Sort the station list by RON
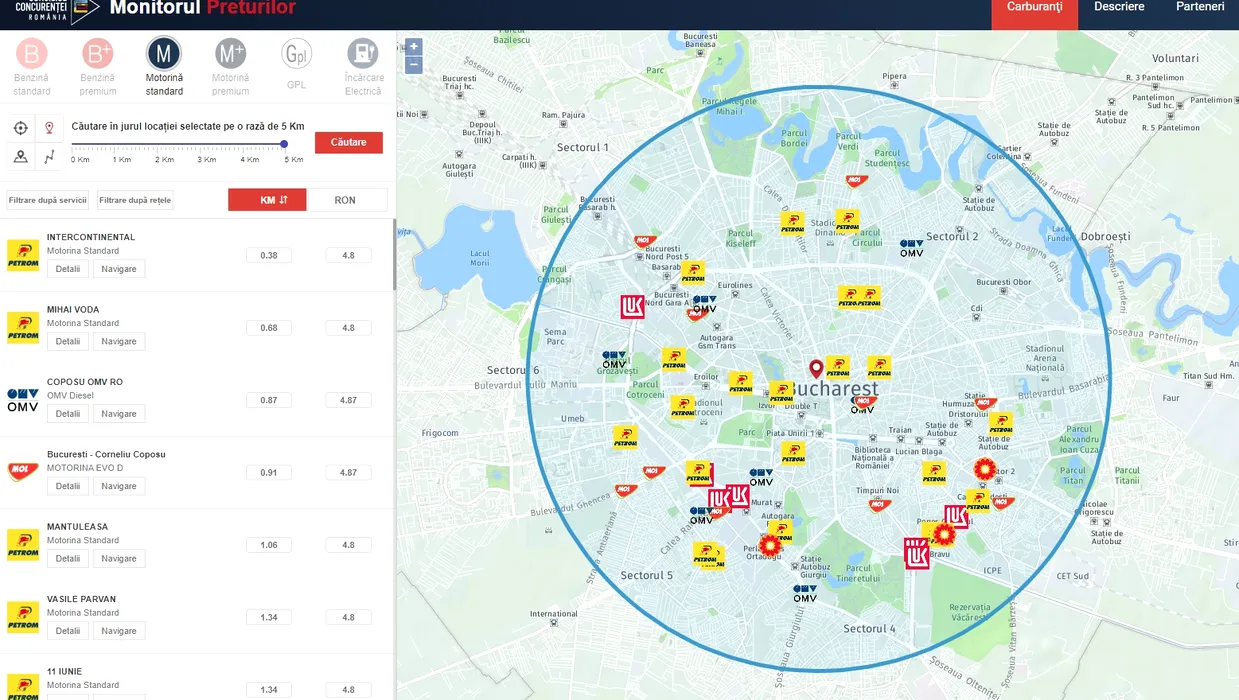 tap(346, 200)
